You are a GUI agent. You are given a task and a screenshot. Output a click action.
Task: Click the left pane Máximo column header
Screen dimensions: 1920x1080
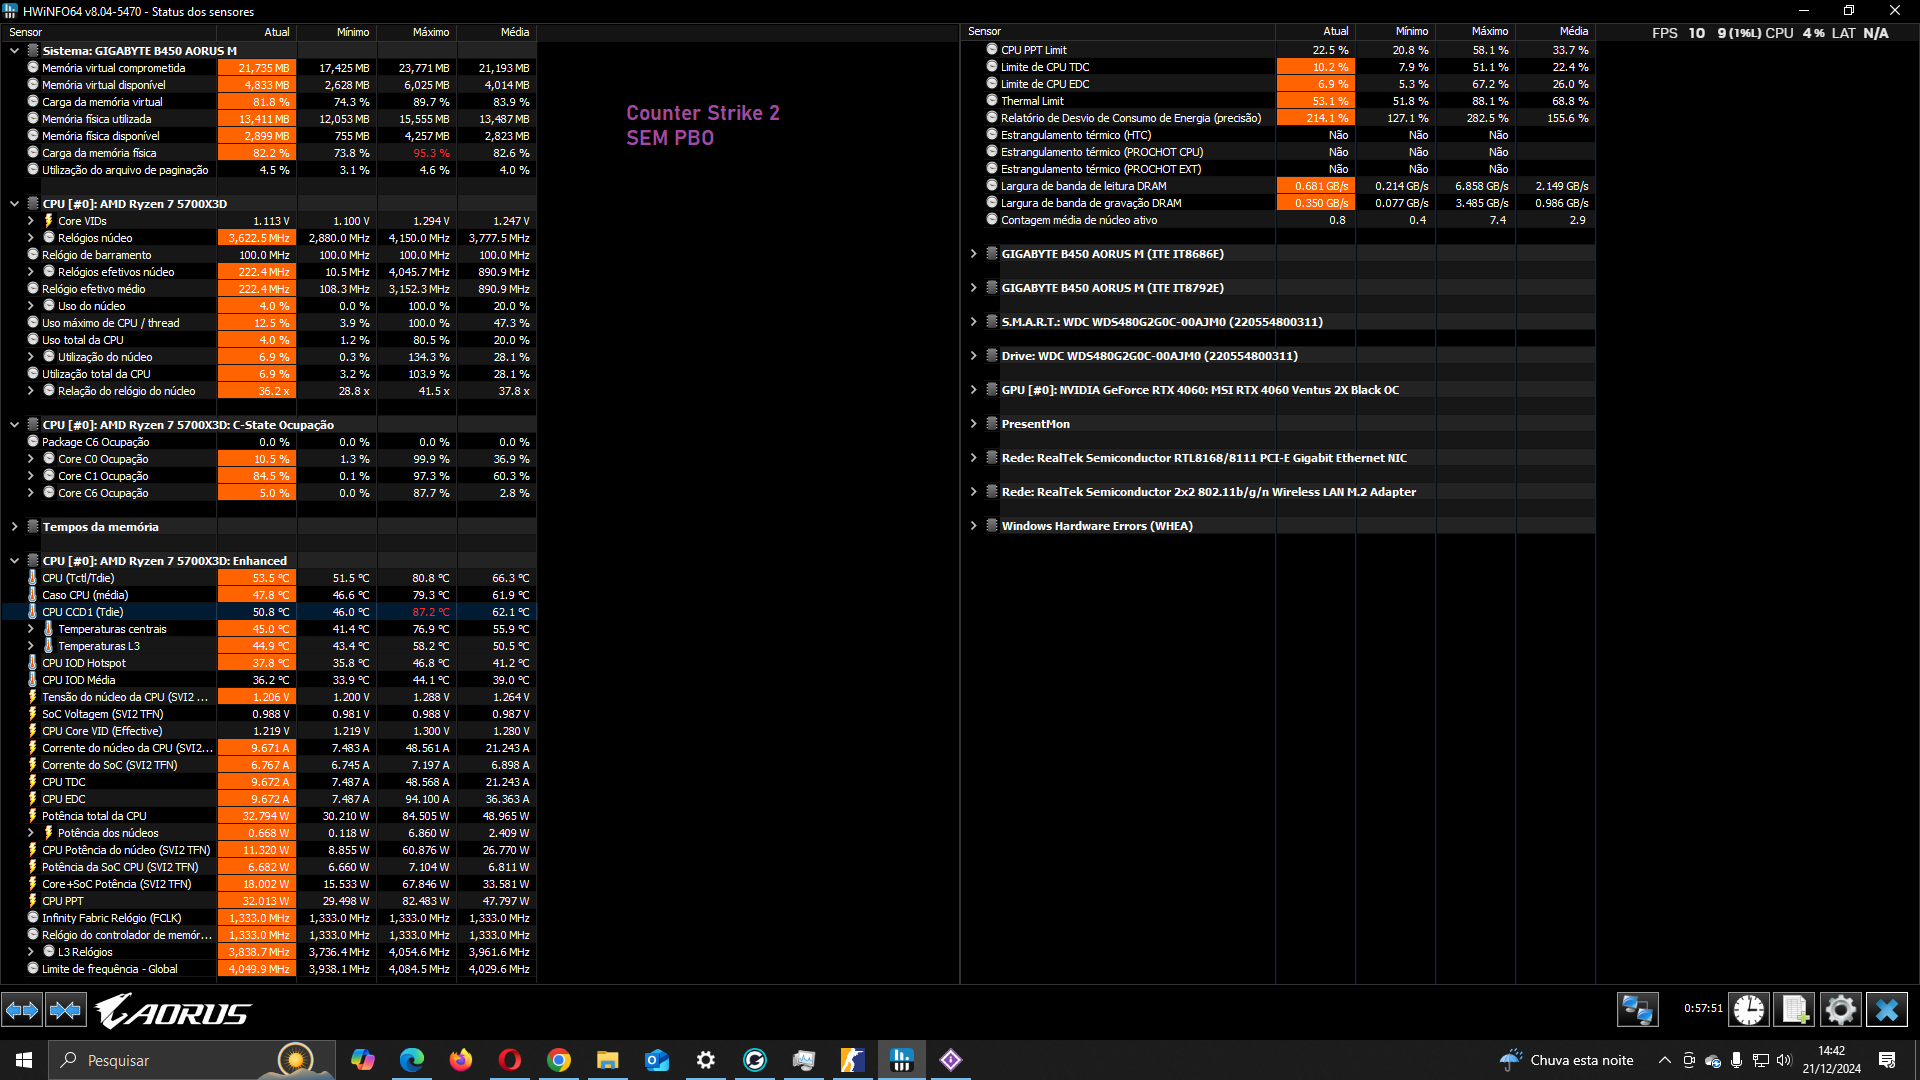(417, 32)
